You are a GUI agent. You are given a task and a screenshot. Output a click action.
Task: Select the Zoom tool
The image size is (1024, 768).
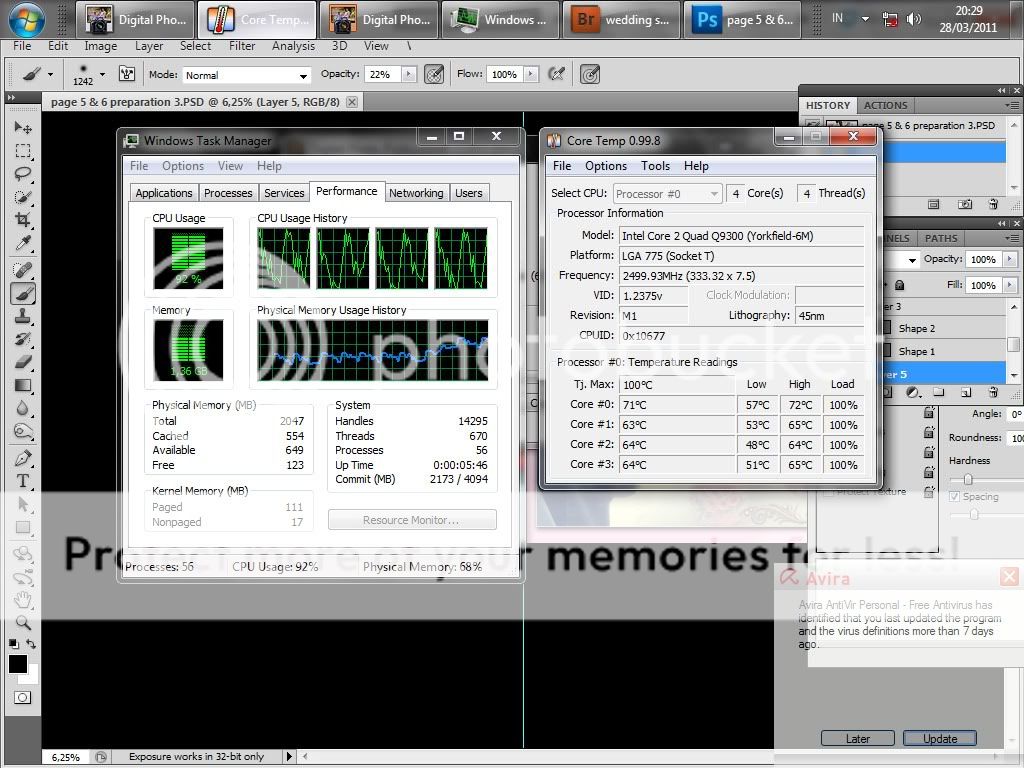pyautogui.click(x=23, y=622)
